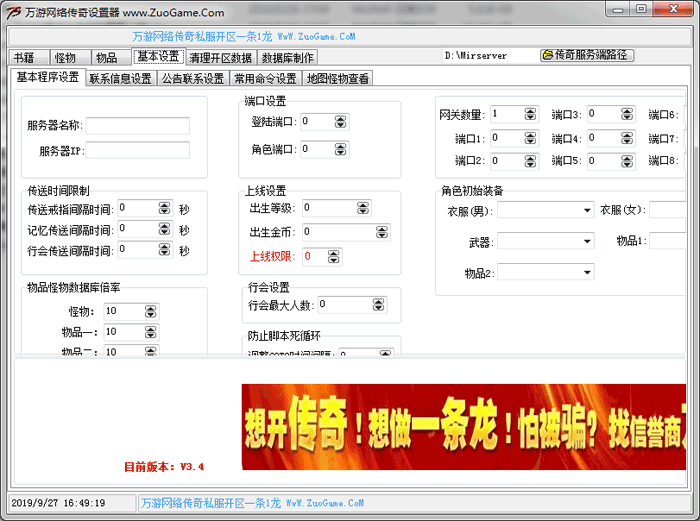700x521 pixels.
Task: Click 传送戒指间隔时间 spinner arrows
Action: coord(165,208)
